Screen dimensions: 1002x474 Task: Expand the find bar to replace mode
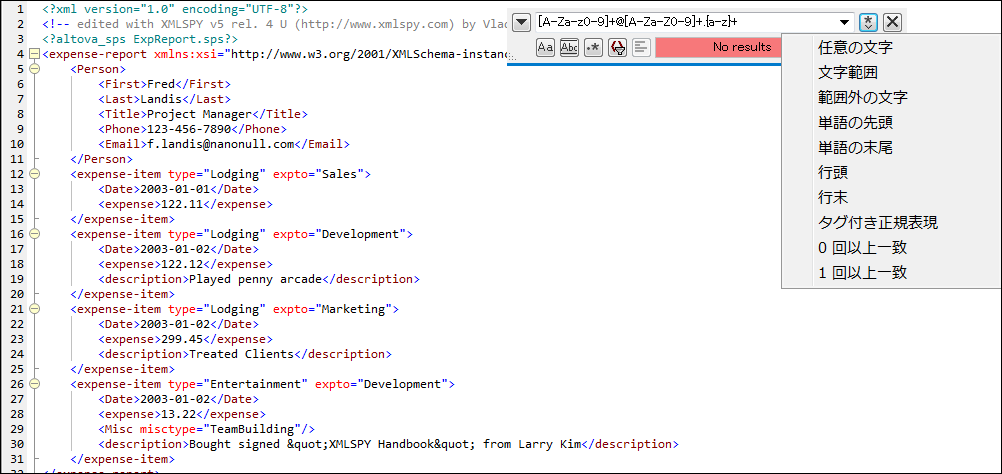coord(521,22)
